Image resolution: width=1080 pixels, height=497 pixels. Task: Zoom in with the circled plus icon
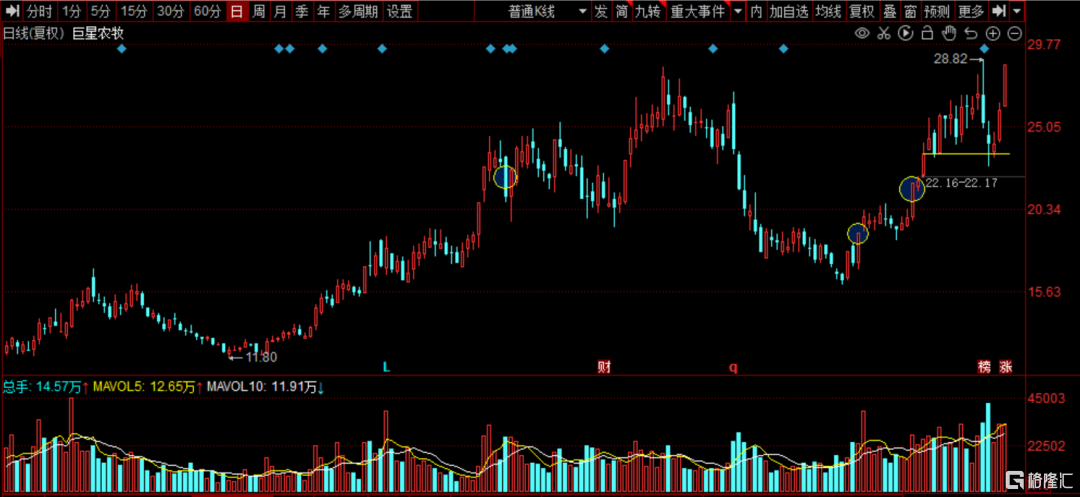tap(993, 33)
